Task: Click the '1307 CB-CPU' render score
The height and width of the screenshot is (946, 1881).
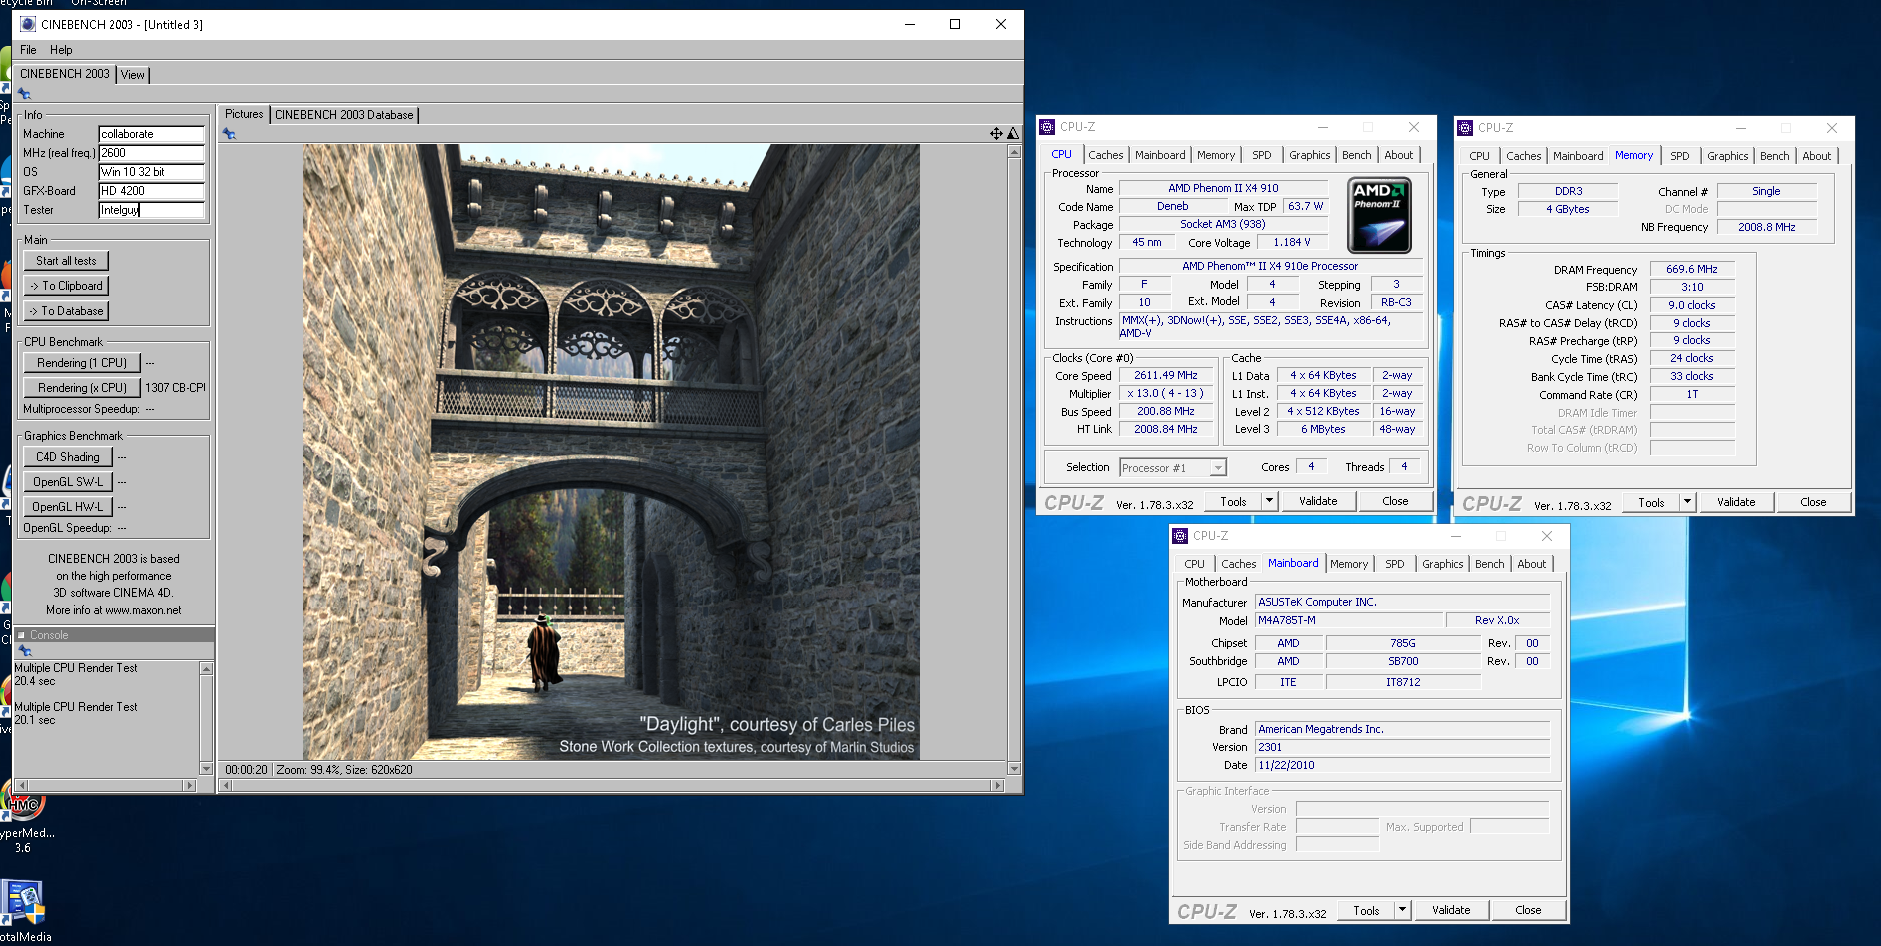Action: (x=175, y=388)
